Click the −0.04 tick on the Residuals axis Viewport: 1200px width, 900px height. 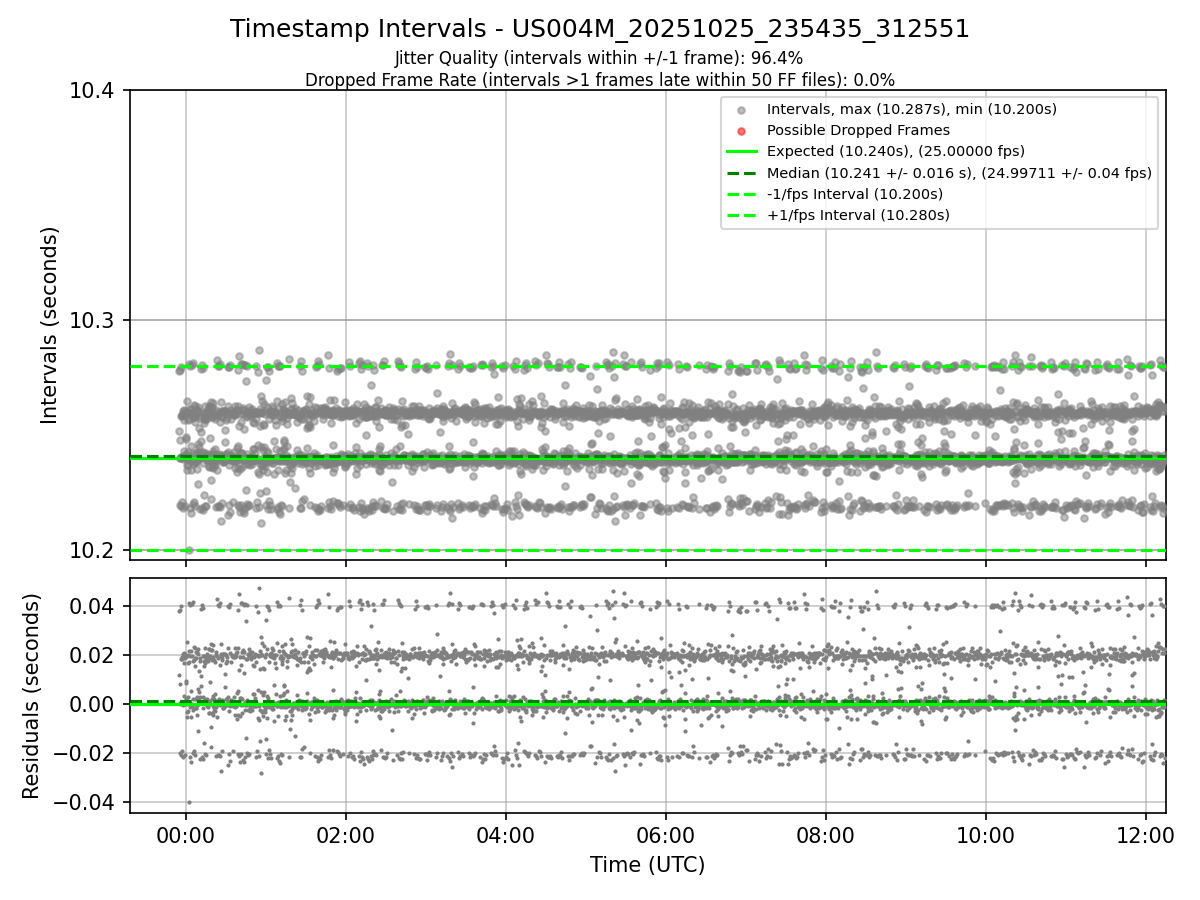coord(86,802)
